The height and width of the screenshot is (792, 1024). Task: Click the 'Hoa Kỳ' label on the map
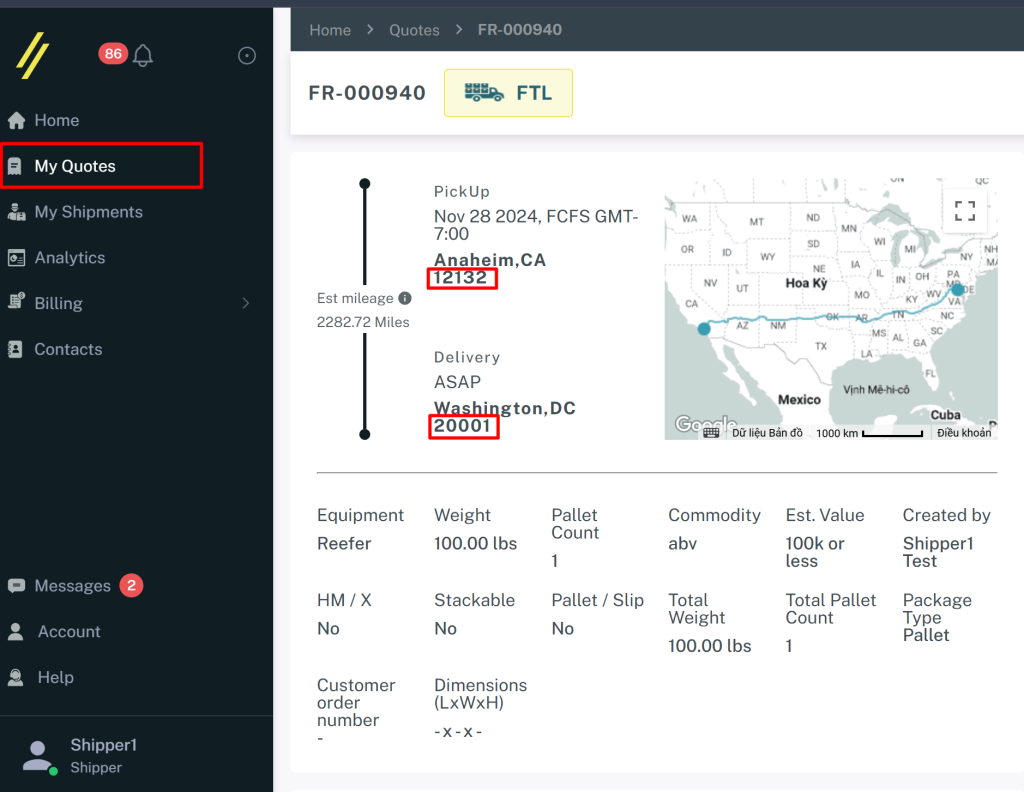click(806, 283)
